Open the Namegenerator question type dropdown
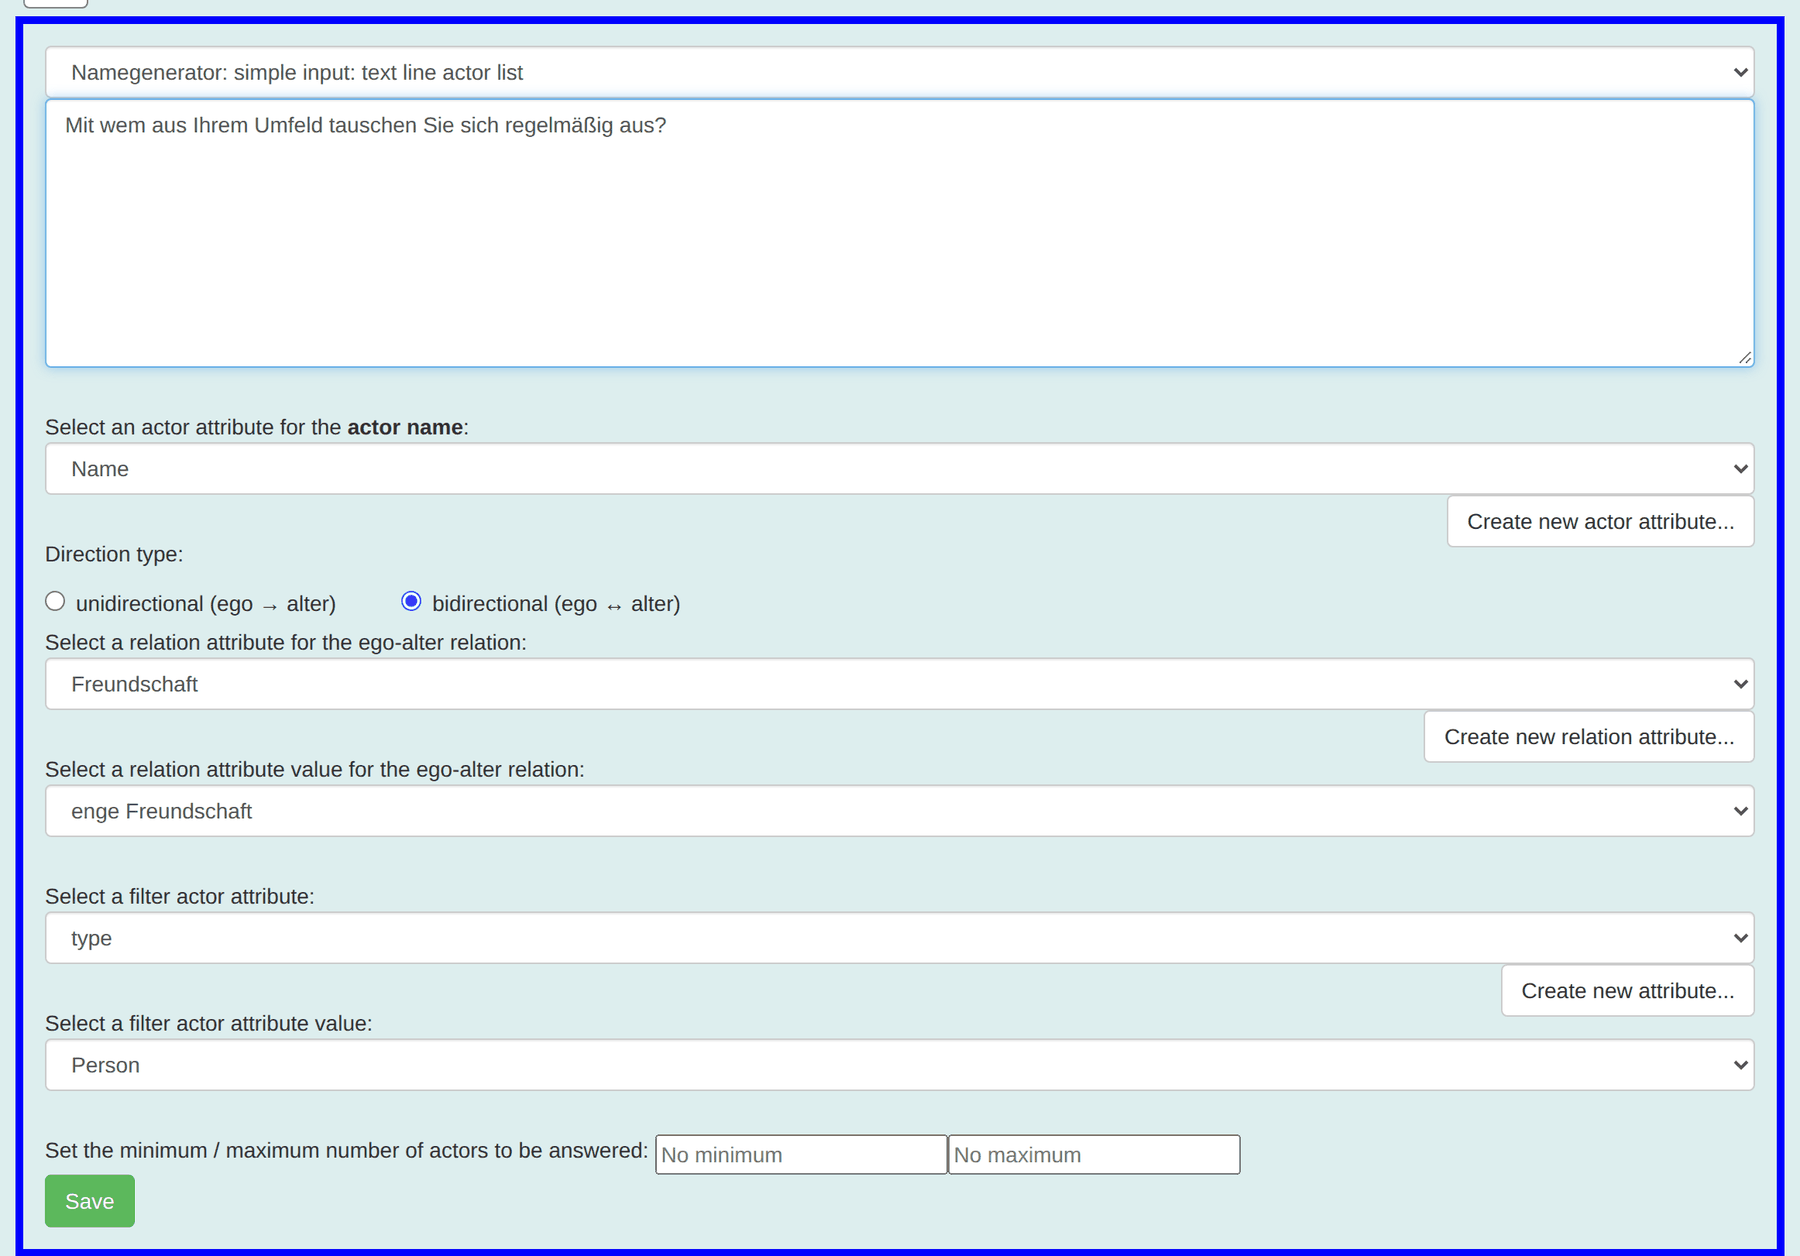 [x=899, y=72]
